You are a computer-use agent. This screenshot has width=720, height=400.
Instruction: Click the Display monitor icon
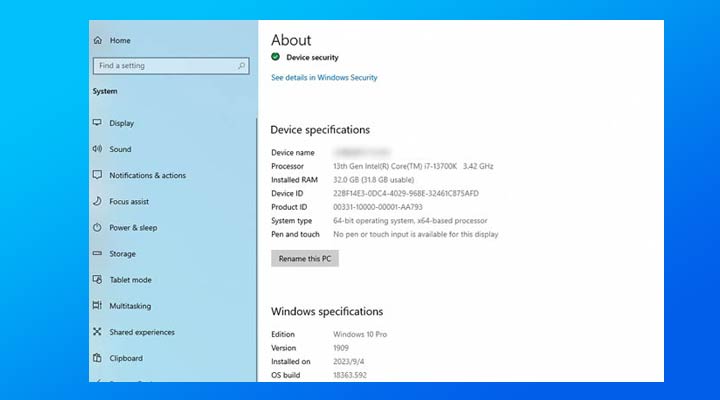click(x=97, y=123)
